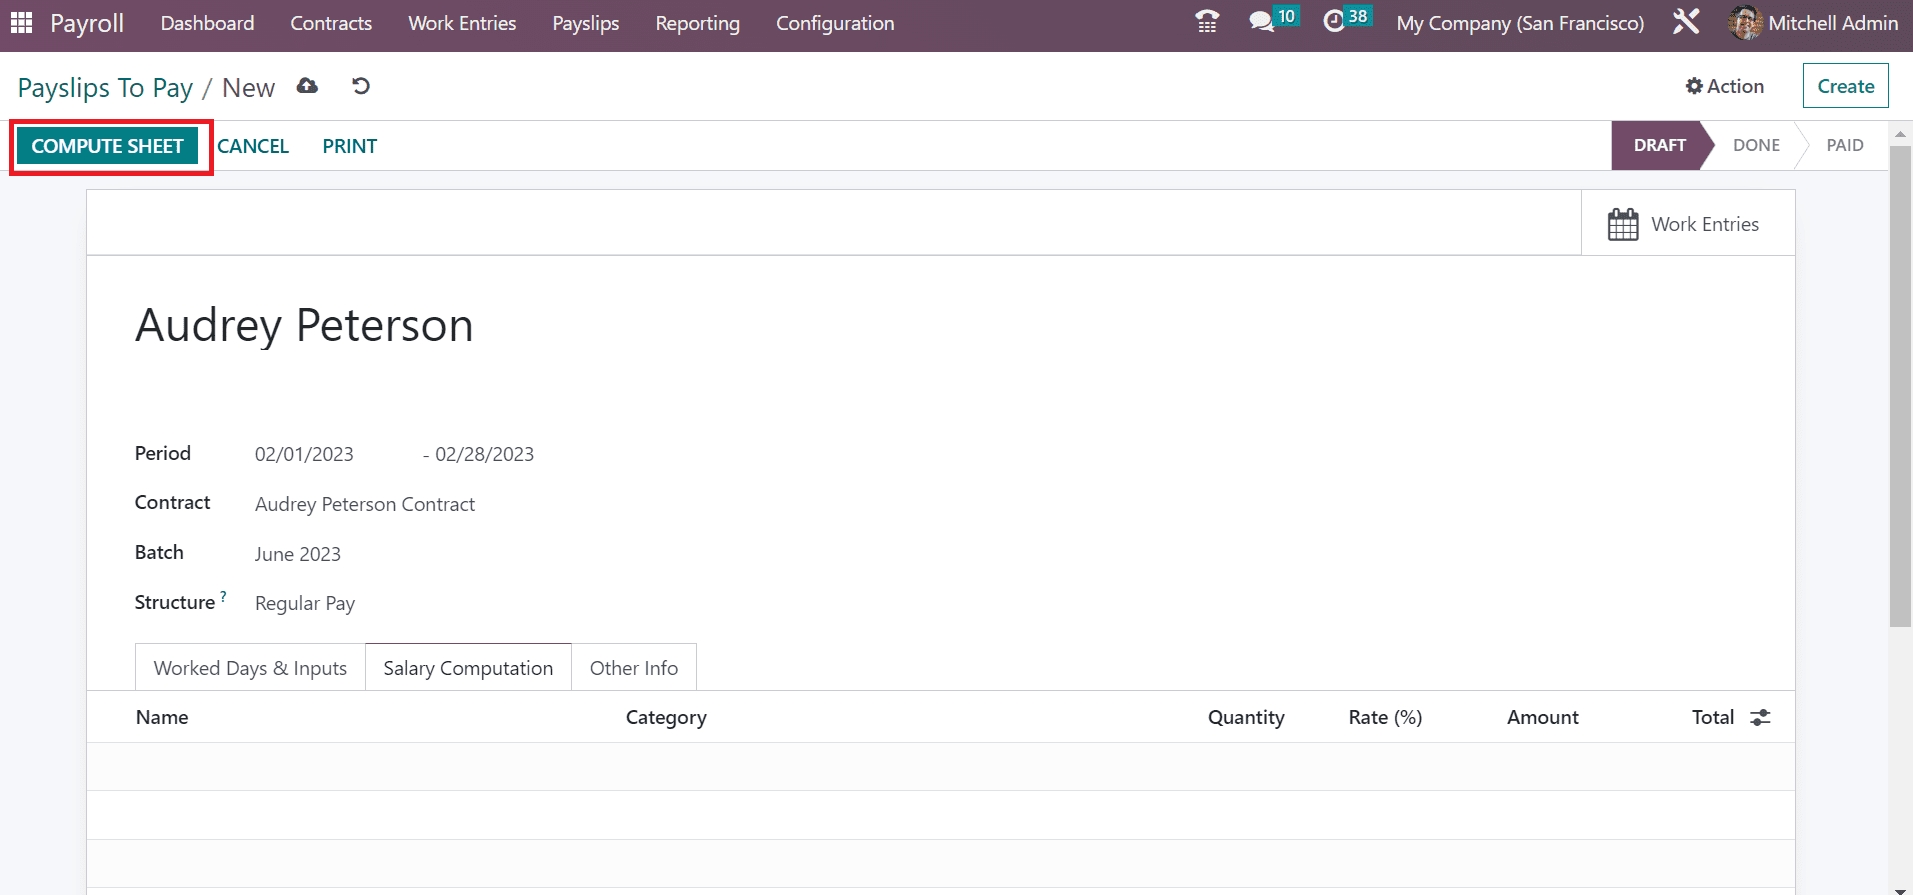Click the Create button
Image resolution: width=1913 pixels, height=895 pixels.
(1845, 86)
